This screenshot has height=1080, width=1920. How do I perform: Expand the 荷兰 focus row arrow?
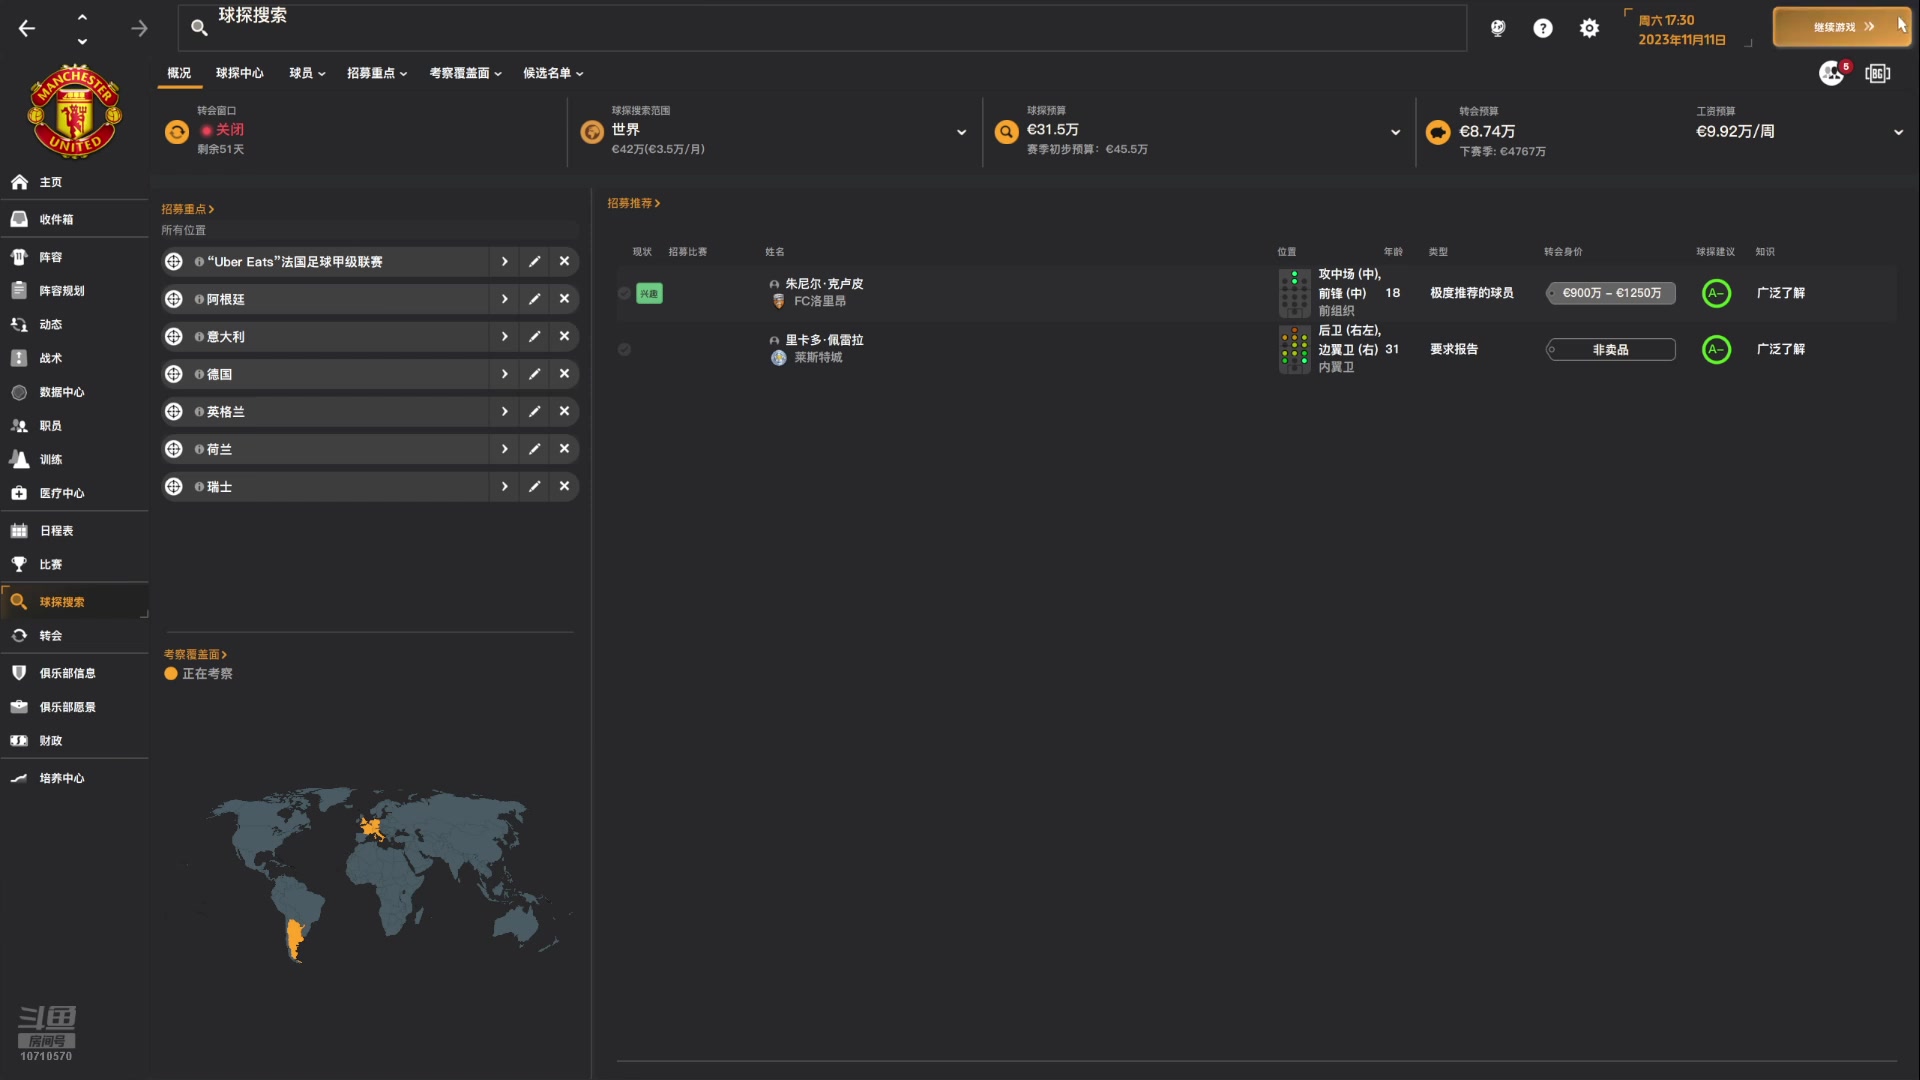coord(504,449)
